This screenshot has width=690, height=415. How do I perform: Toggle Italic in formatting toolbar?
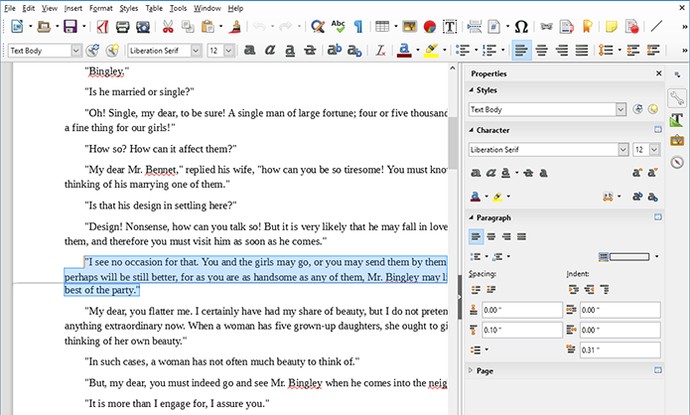pyautogui.click(x=270, y=51)
